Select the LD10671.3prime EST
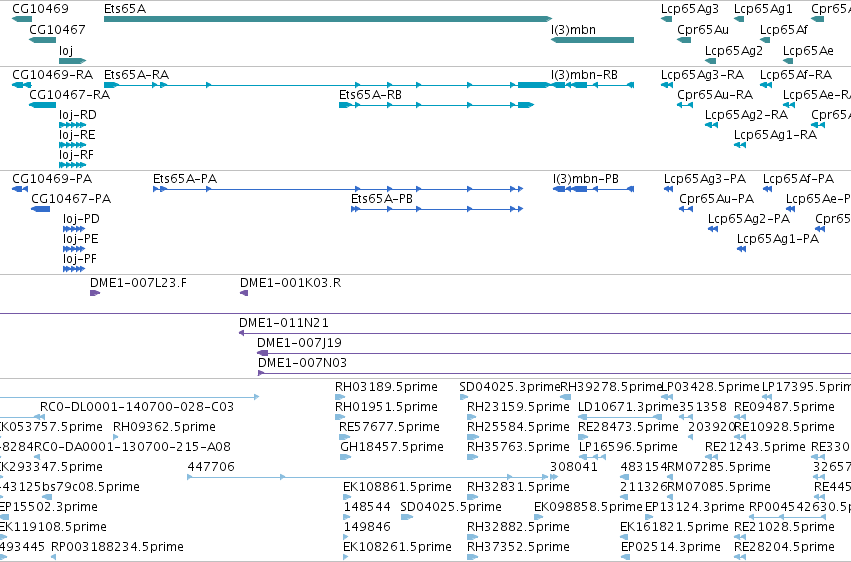The width and height of the screenshot is (851, 562). tap(620, 417)
